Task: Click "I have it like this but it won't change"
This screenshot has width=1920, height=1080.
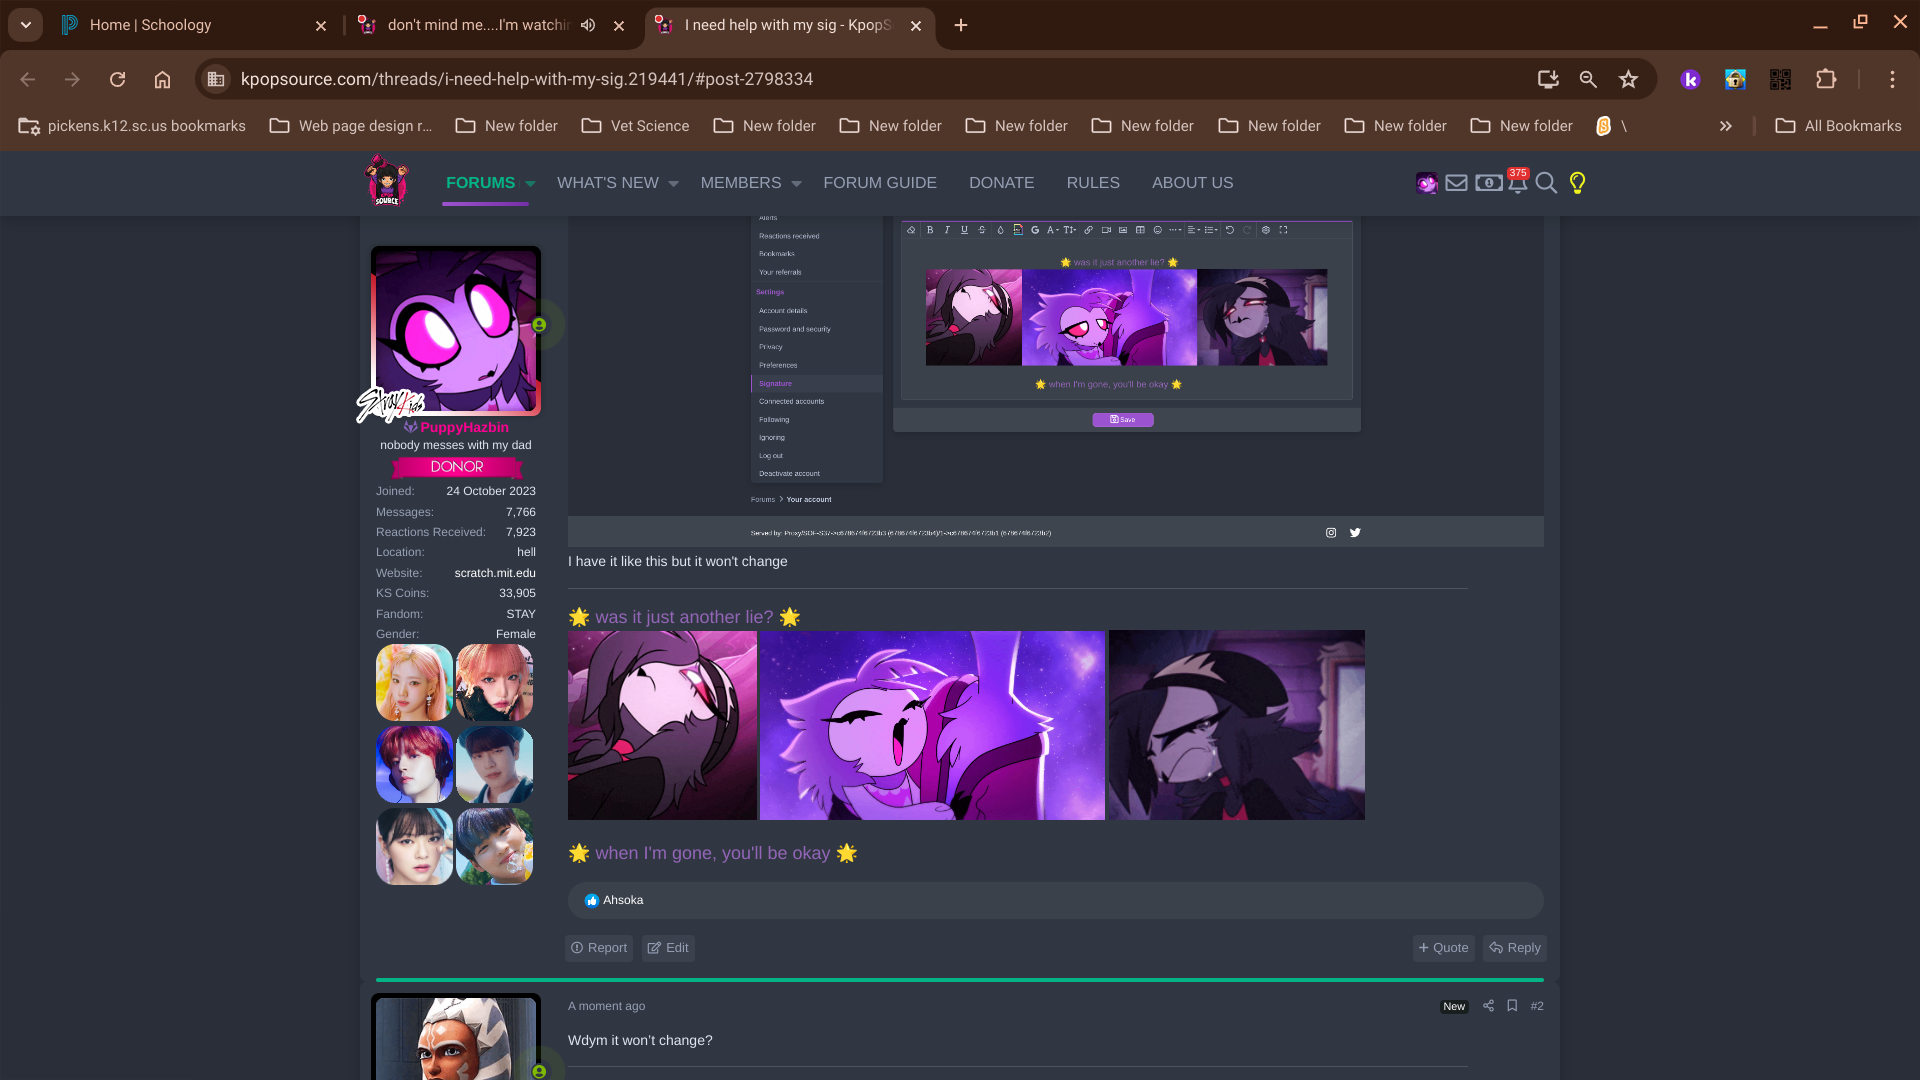Action: click(x=678, y=561)
